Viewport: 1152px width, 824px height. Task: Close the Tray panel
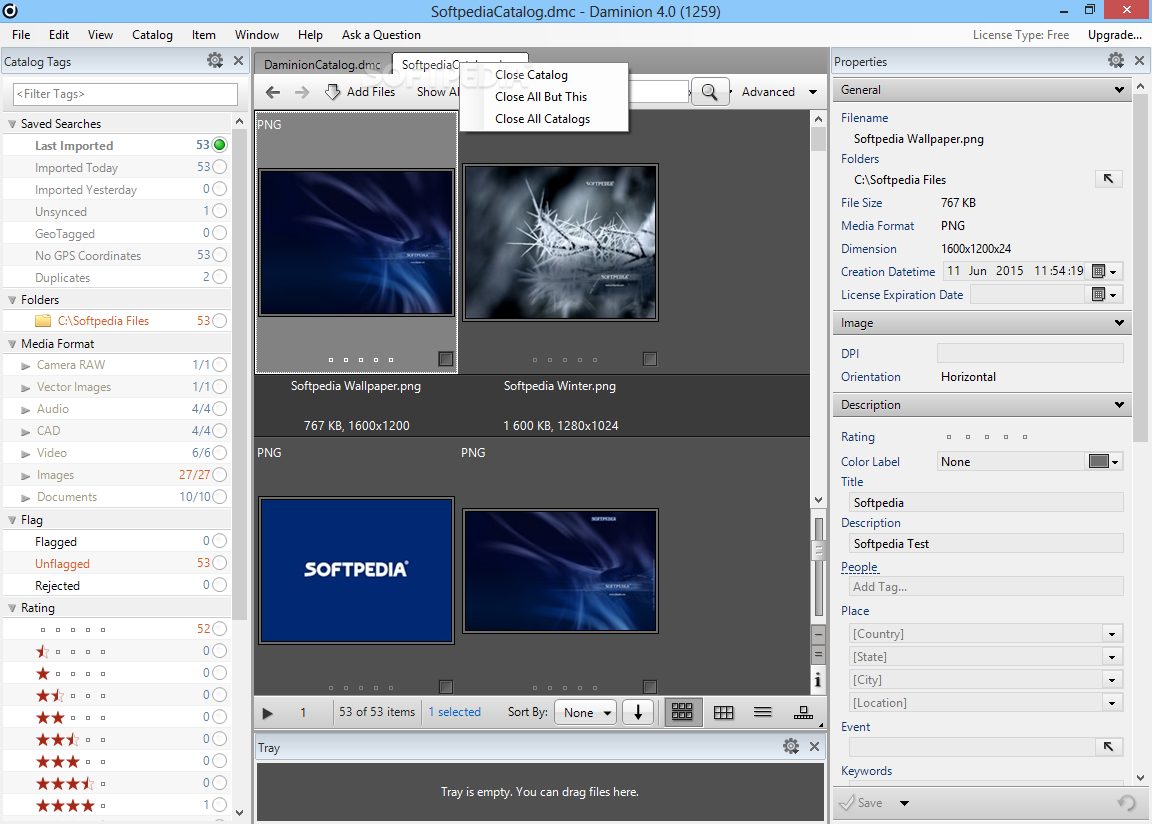814,747
